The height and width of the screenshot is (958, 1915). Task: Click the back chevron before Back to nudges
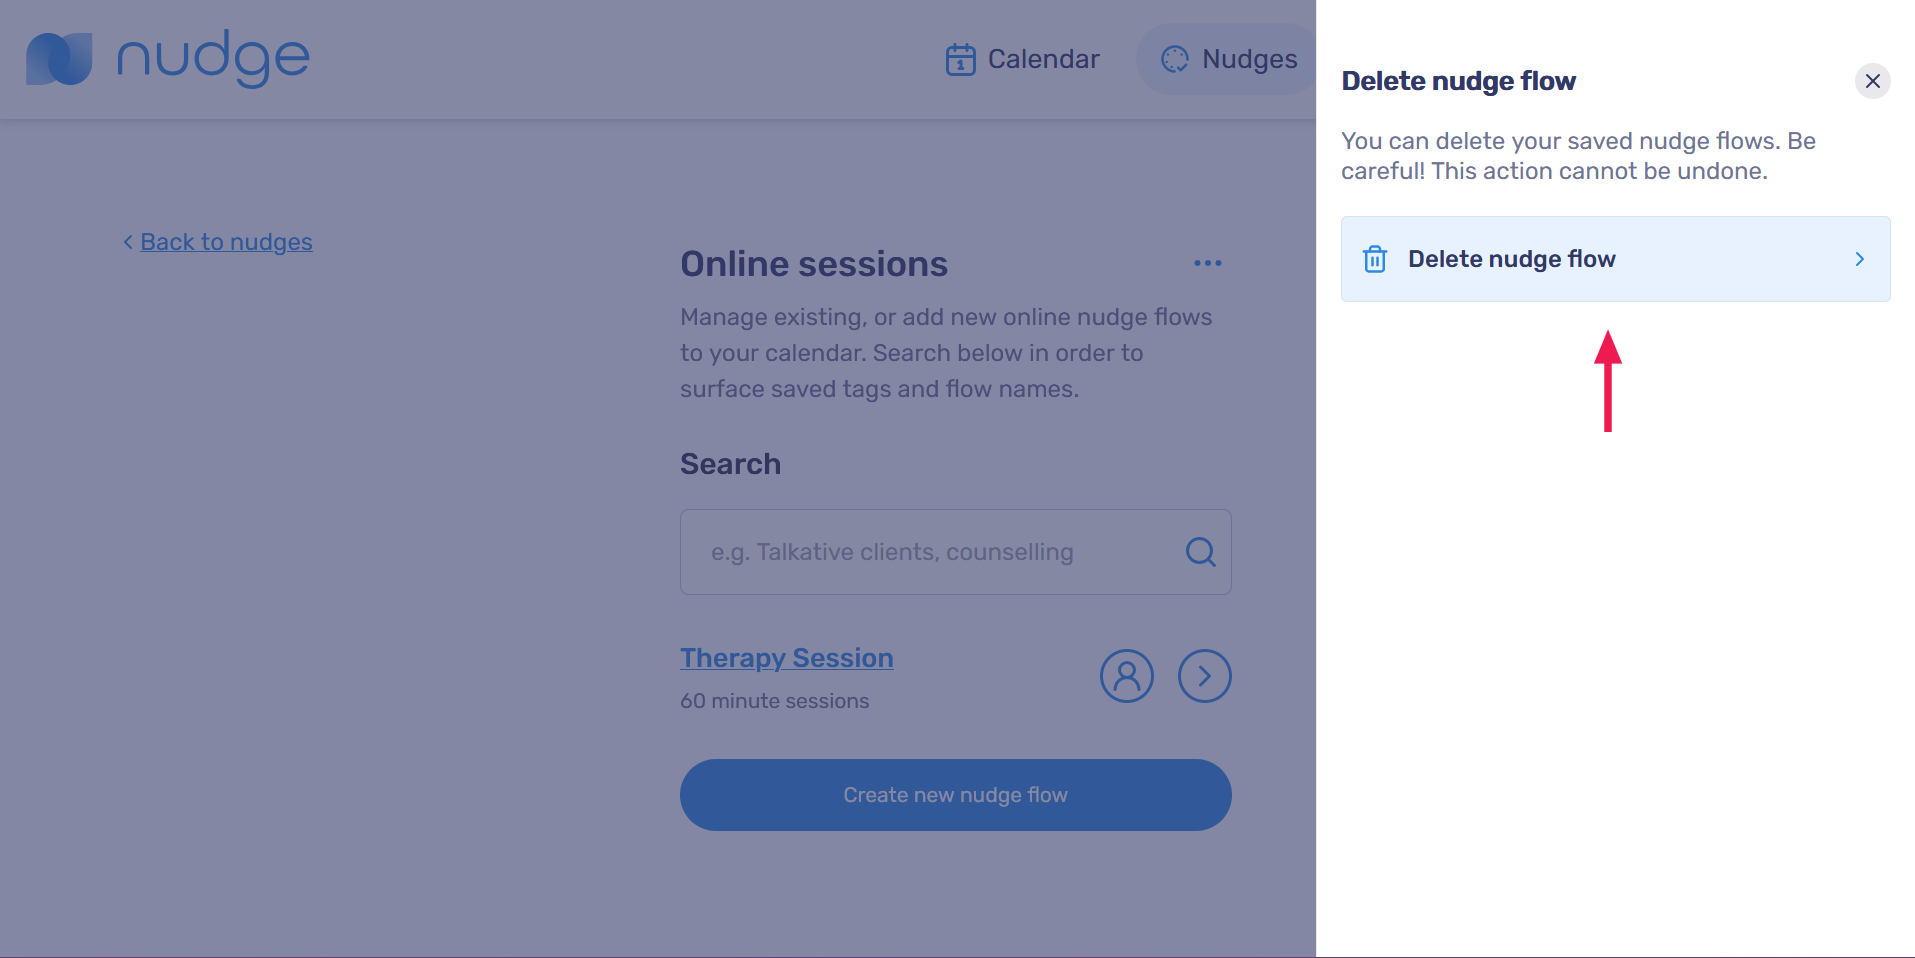(127, 242)
